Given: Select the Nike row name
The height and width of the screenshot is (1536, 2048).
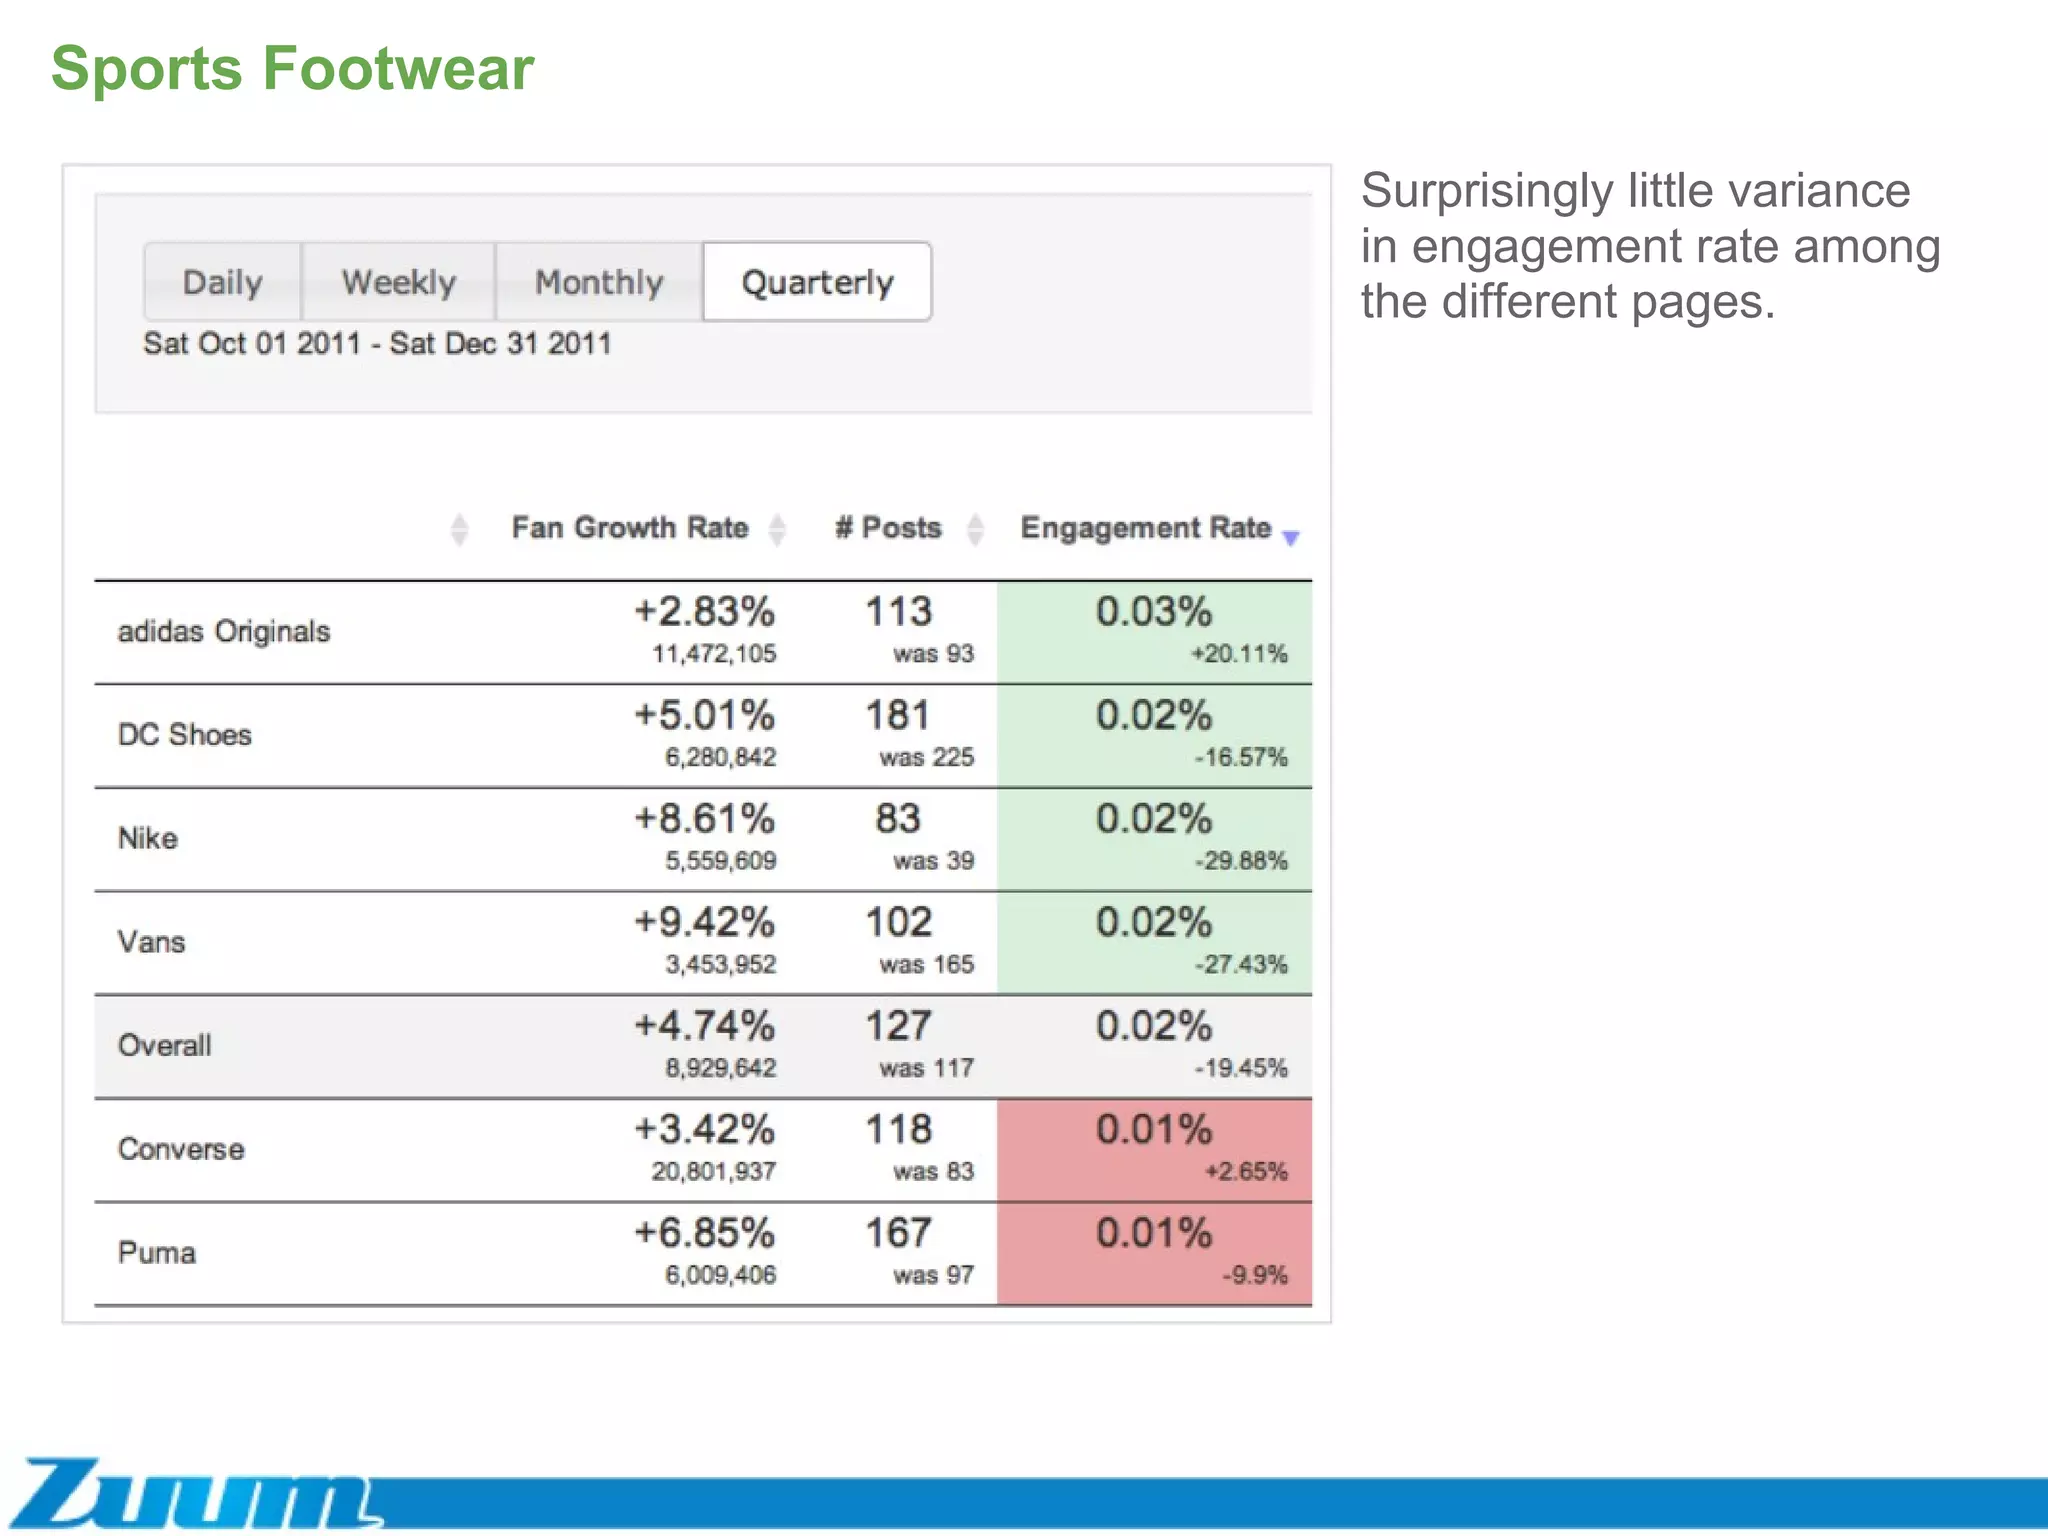Looking at the screenshot, I should pos(148,838).
